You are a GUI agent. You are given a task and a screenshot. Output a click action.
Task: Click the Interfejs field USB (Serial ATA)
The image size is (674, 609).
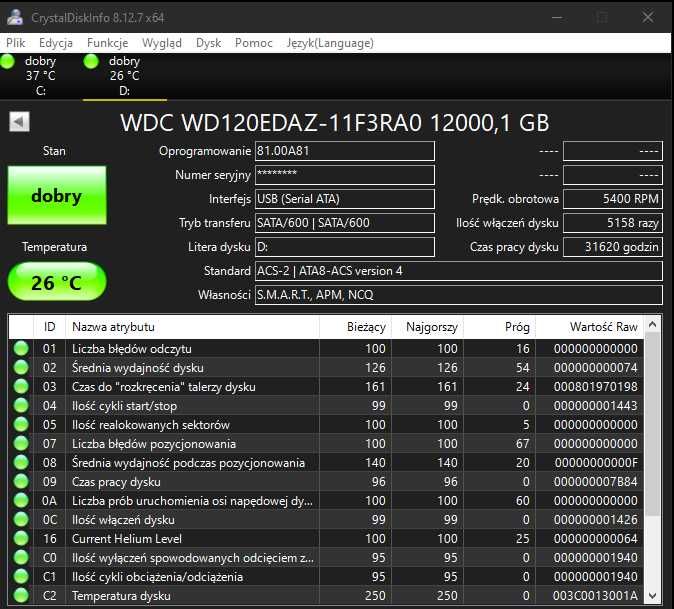point(345,199)
